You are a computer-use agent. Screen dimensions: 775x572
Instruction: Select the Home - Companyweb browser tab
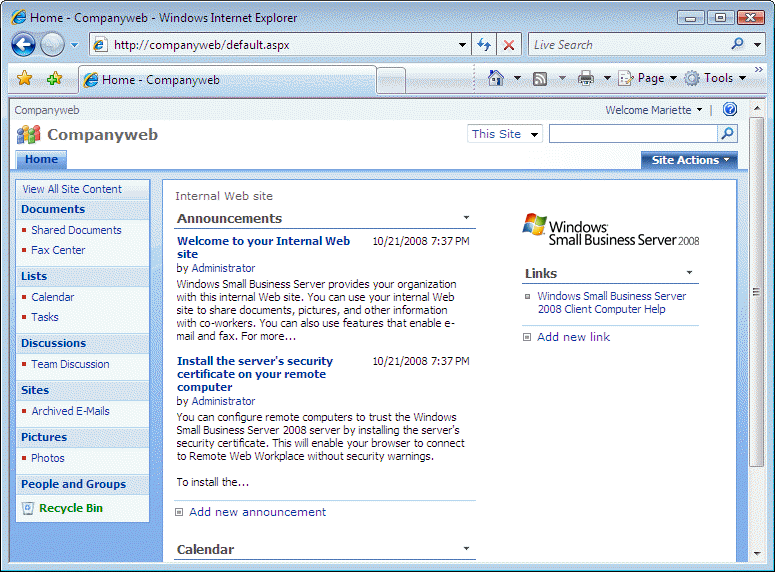[x=227, y=80]
